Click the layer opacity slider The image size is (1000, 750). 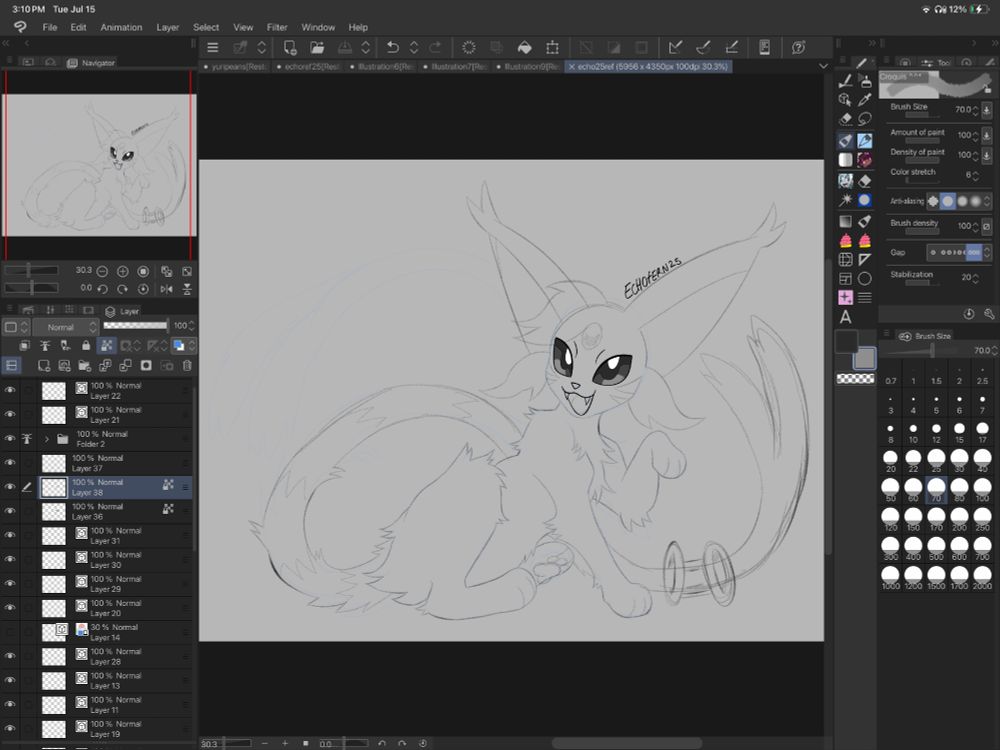135,326
